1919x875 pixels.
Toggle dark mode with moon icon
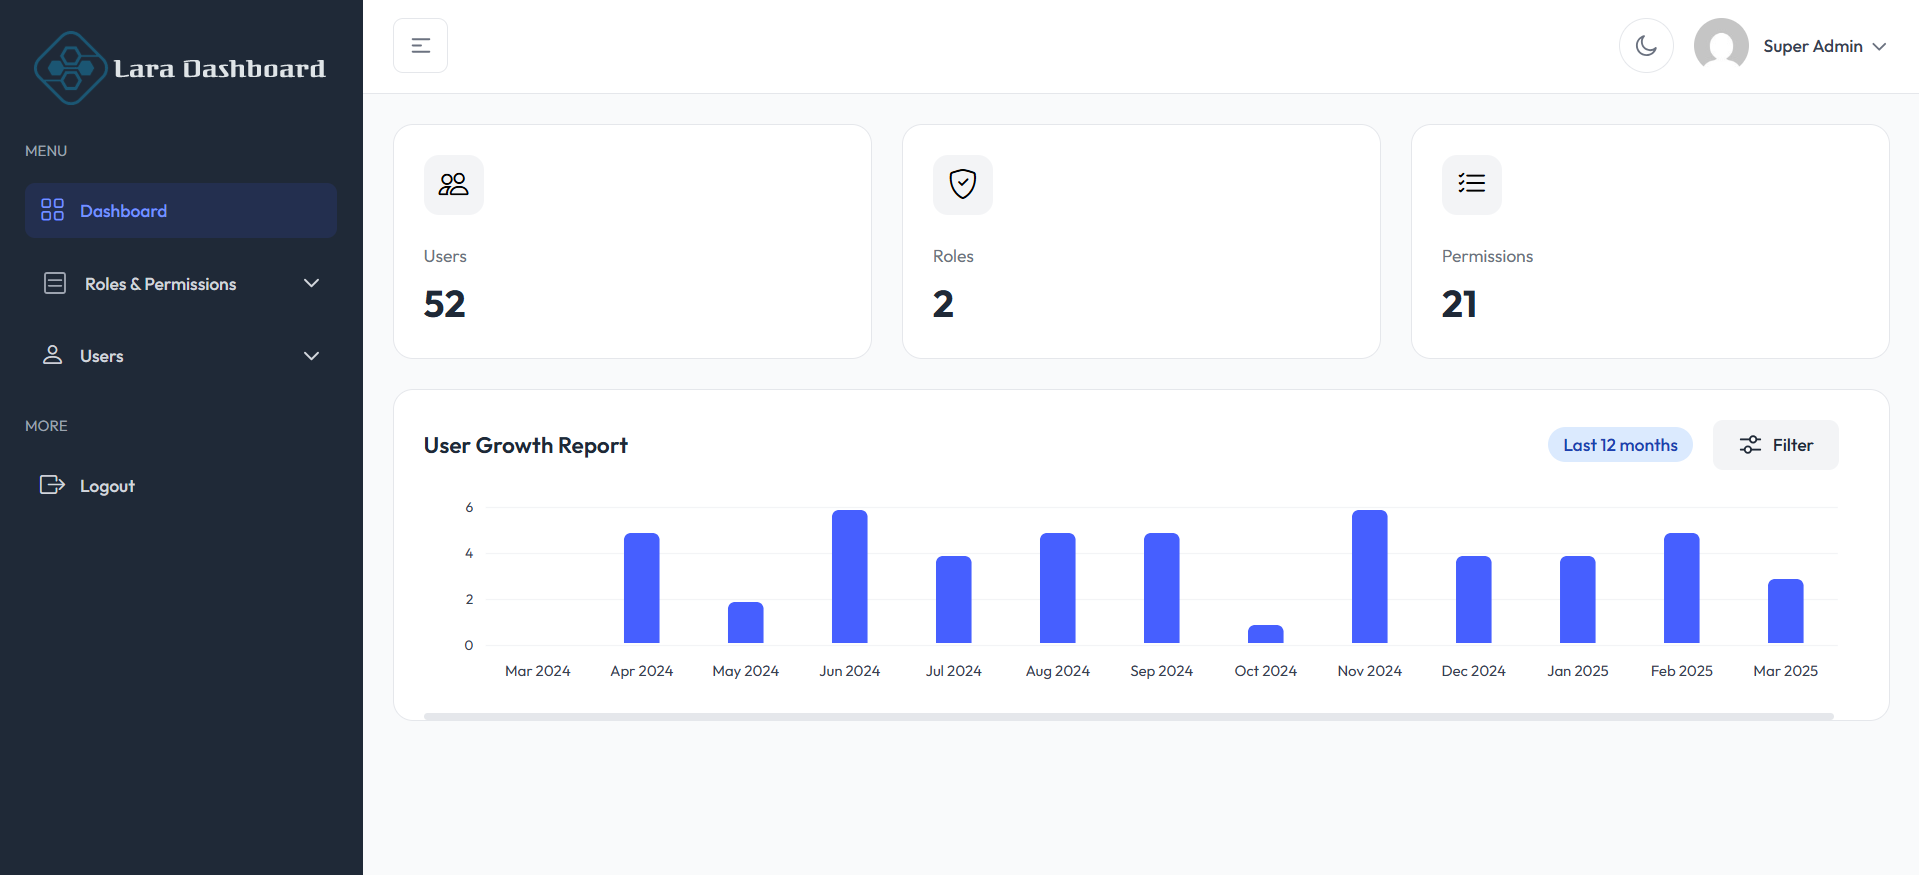click(1646, 46)
